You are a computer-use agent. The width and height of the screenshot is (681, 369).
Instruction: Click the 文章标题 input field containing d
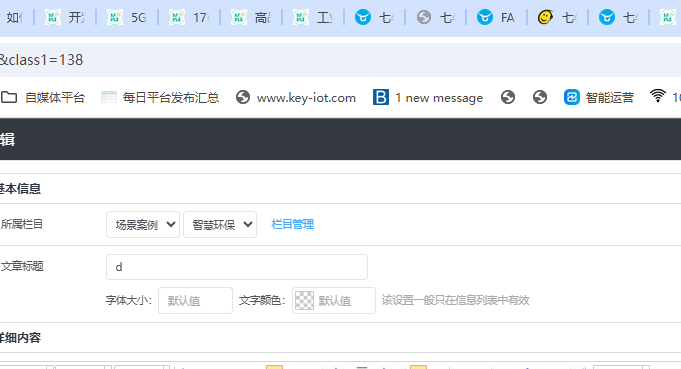click(237, 267)
